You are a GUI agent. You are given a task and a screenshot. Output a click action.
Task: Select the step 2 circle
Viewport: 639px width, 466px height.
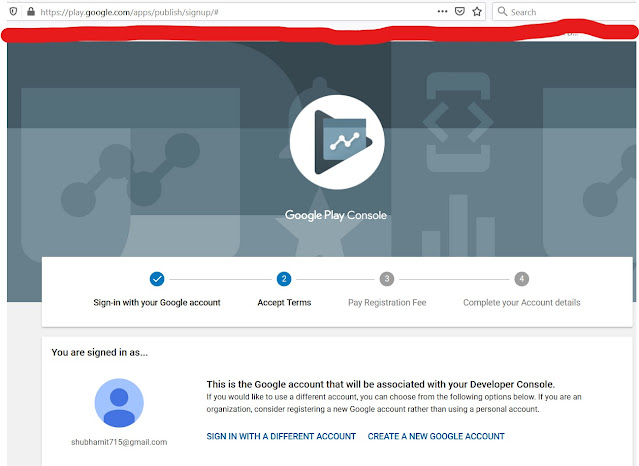[x=284, y=279]
